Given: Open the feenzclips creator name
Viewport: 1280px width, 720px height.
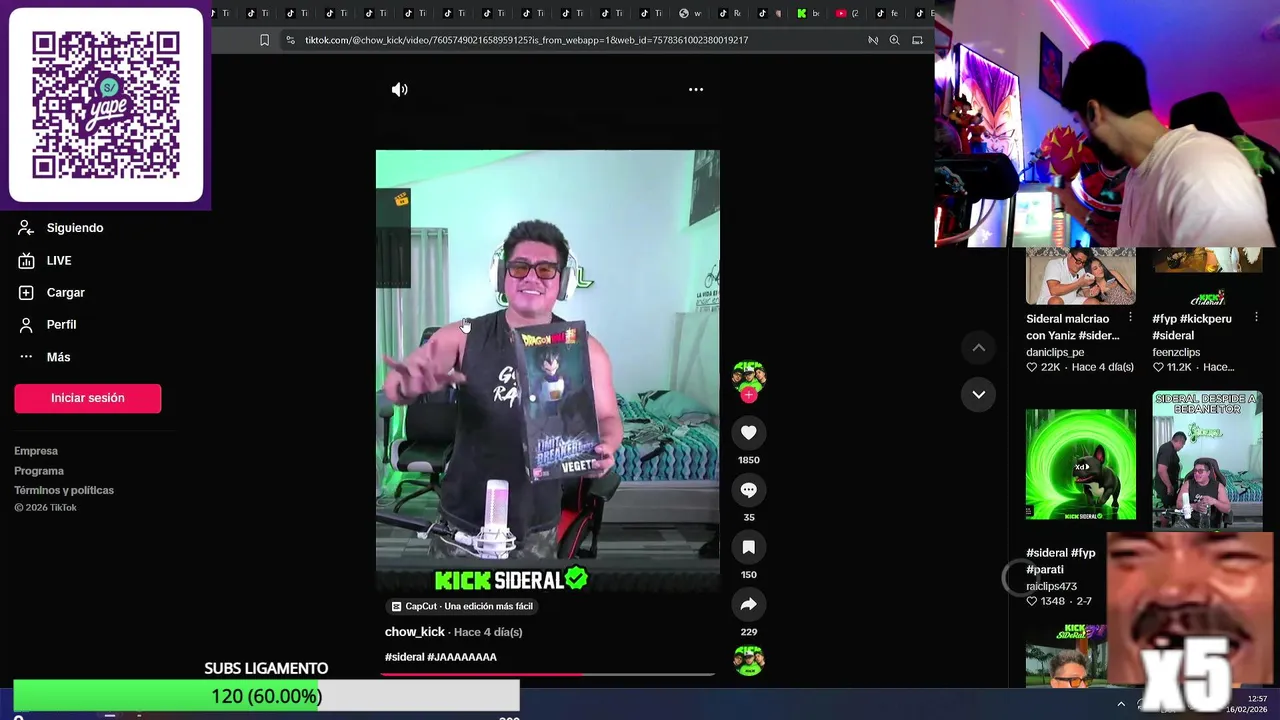Looking at the screenshot, I should click(1176, 352).
